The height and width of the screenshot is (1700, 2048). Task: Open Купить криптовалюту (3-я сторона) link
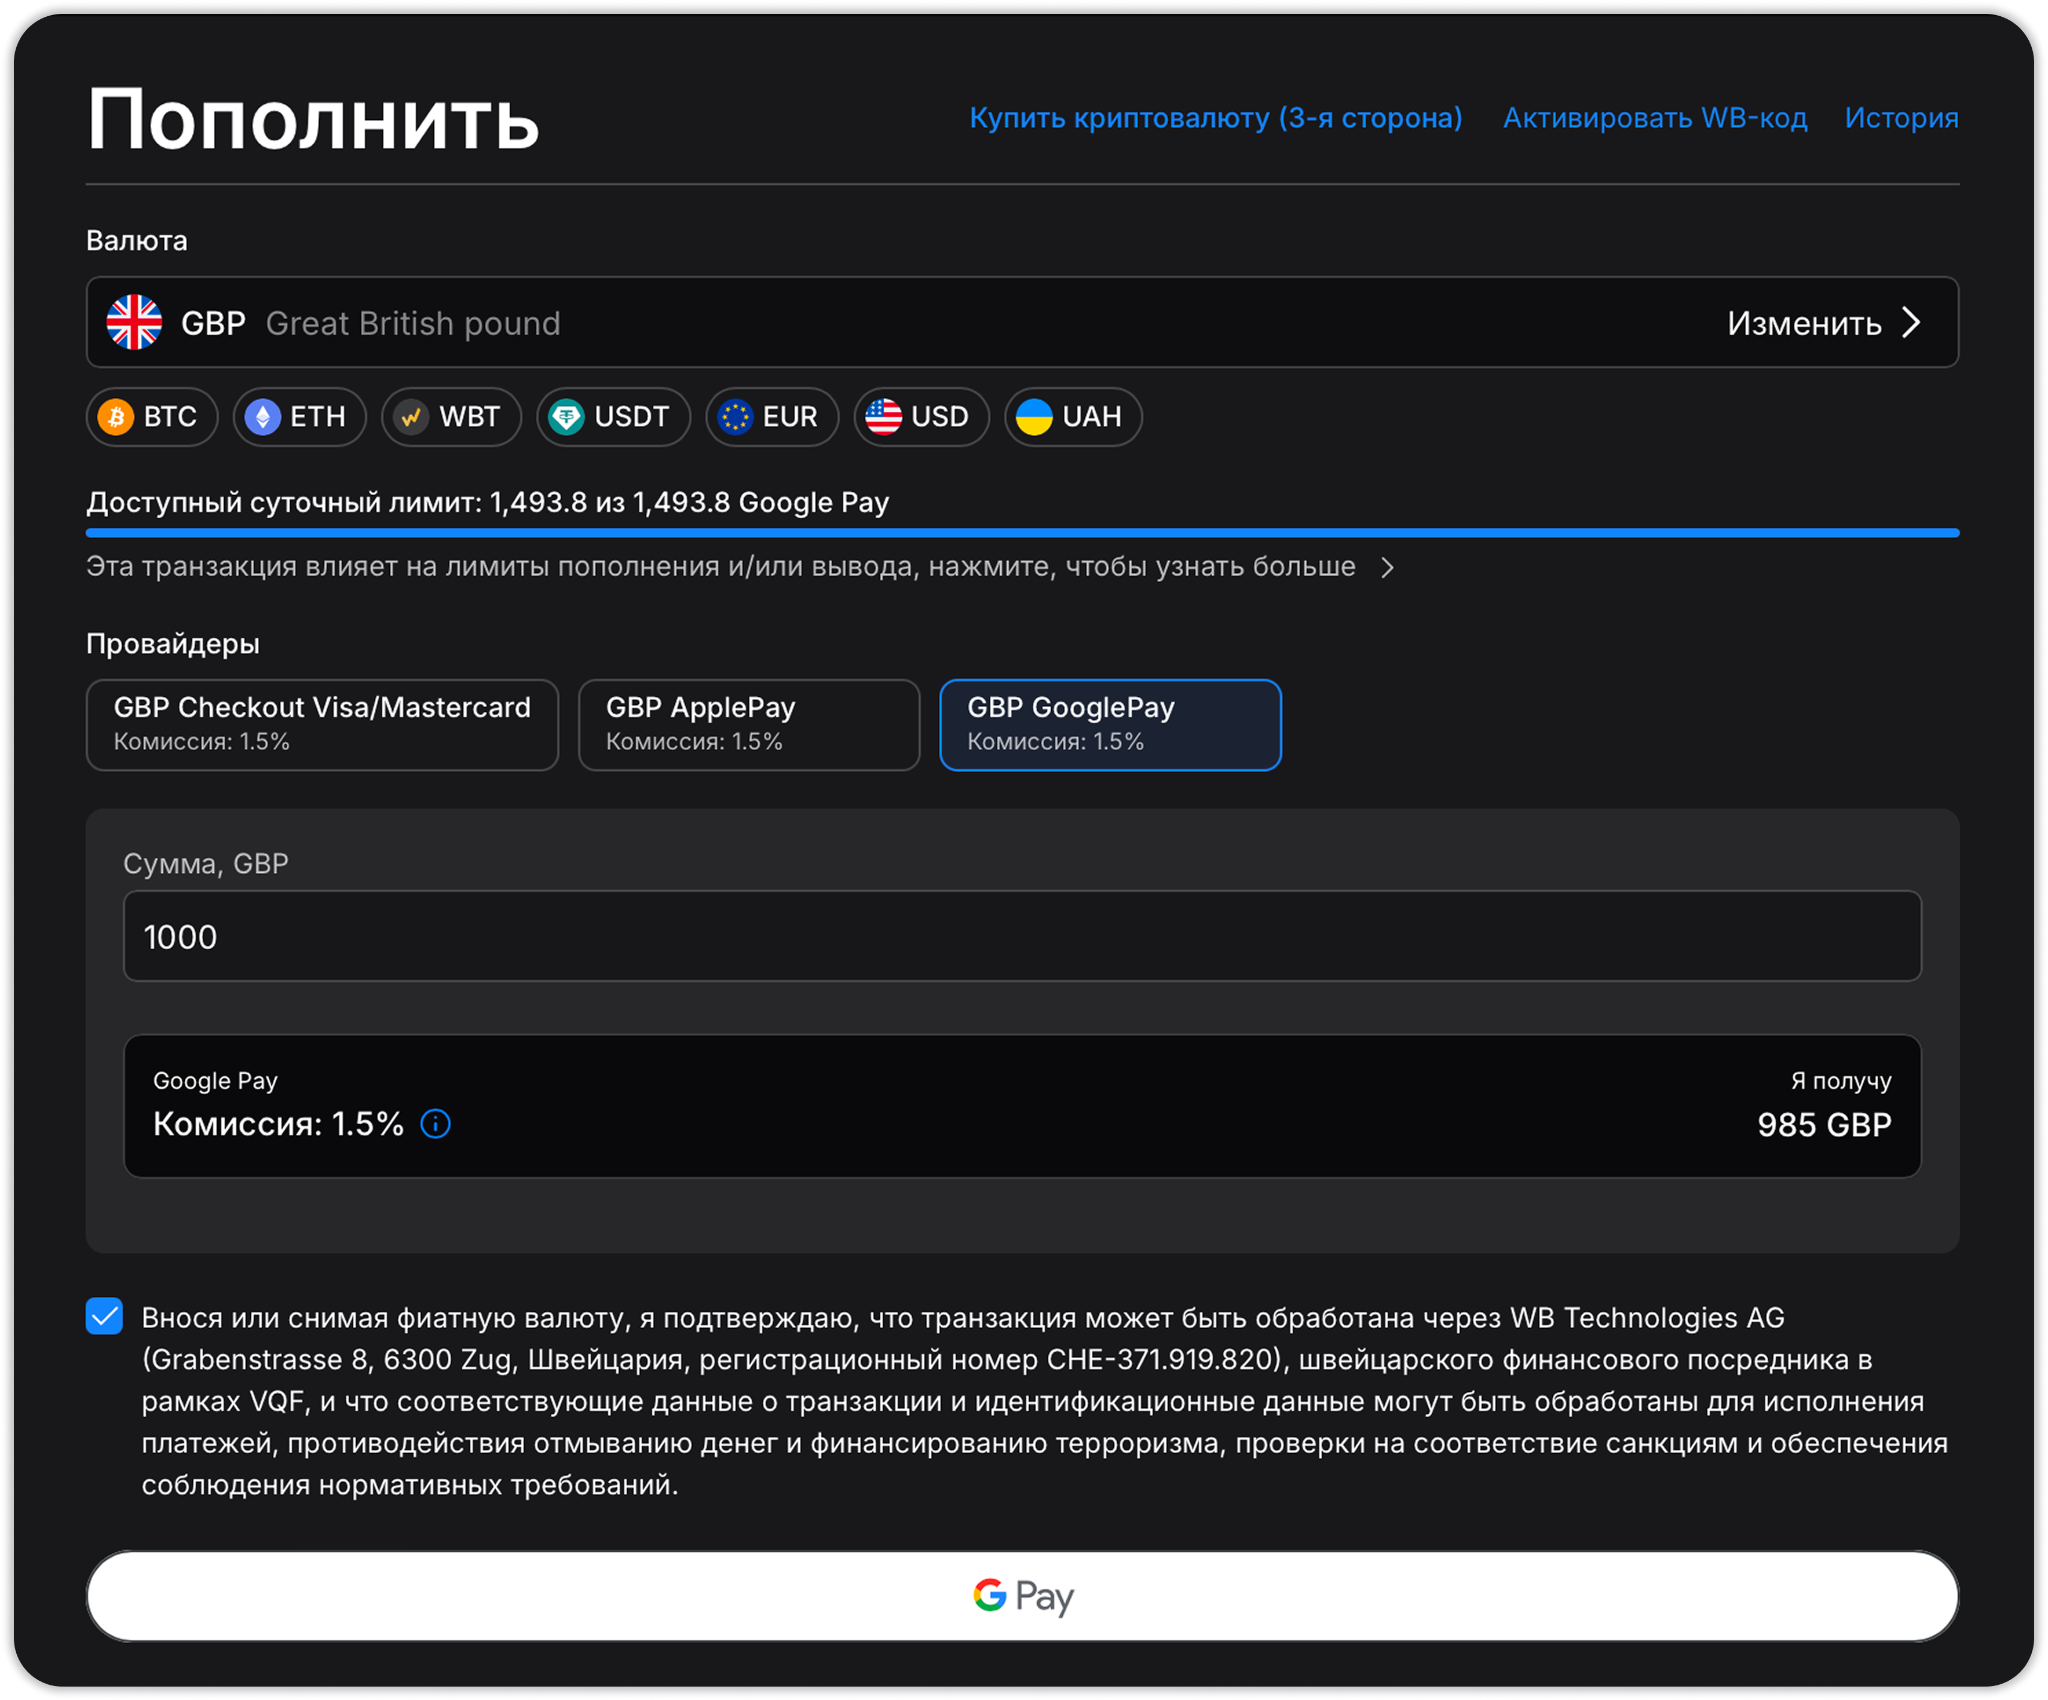coord(1216,118)
